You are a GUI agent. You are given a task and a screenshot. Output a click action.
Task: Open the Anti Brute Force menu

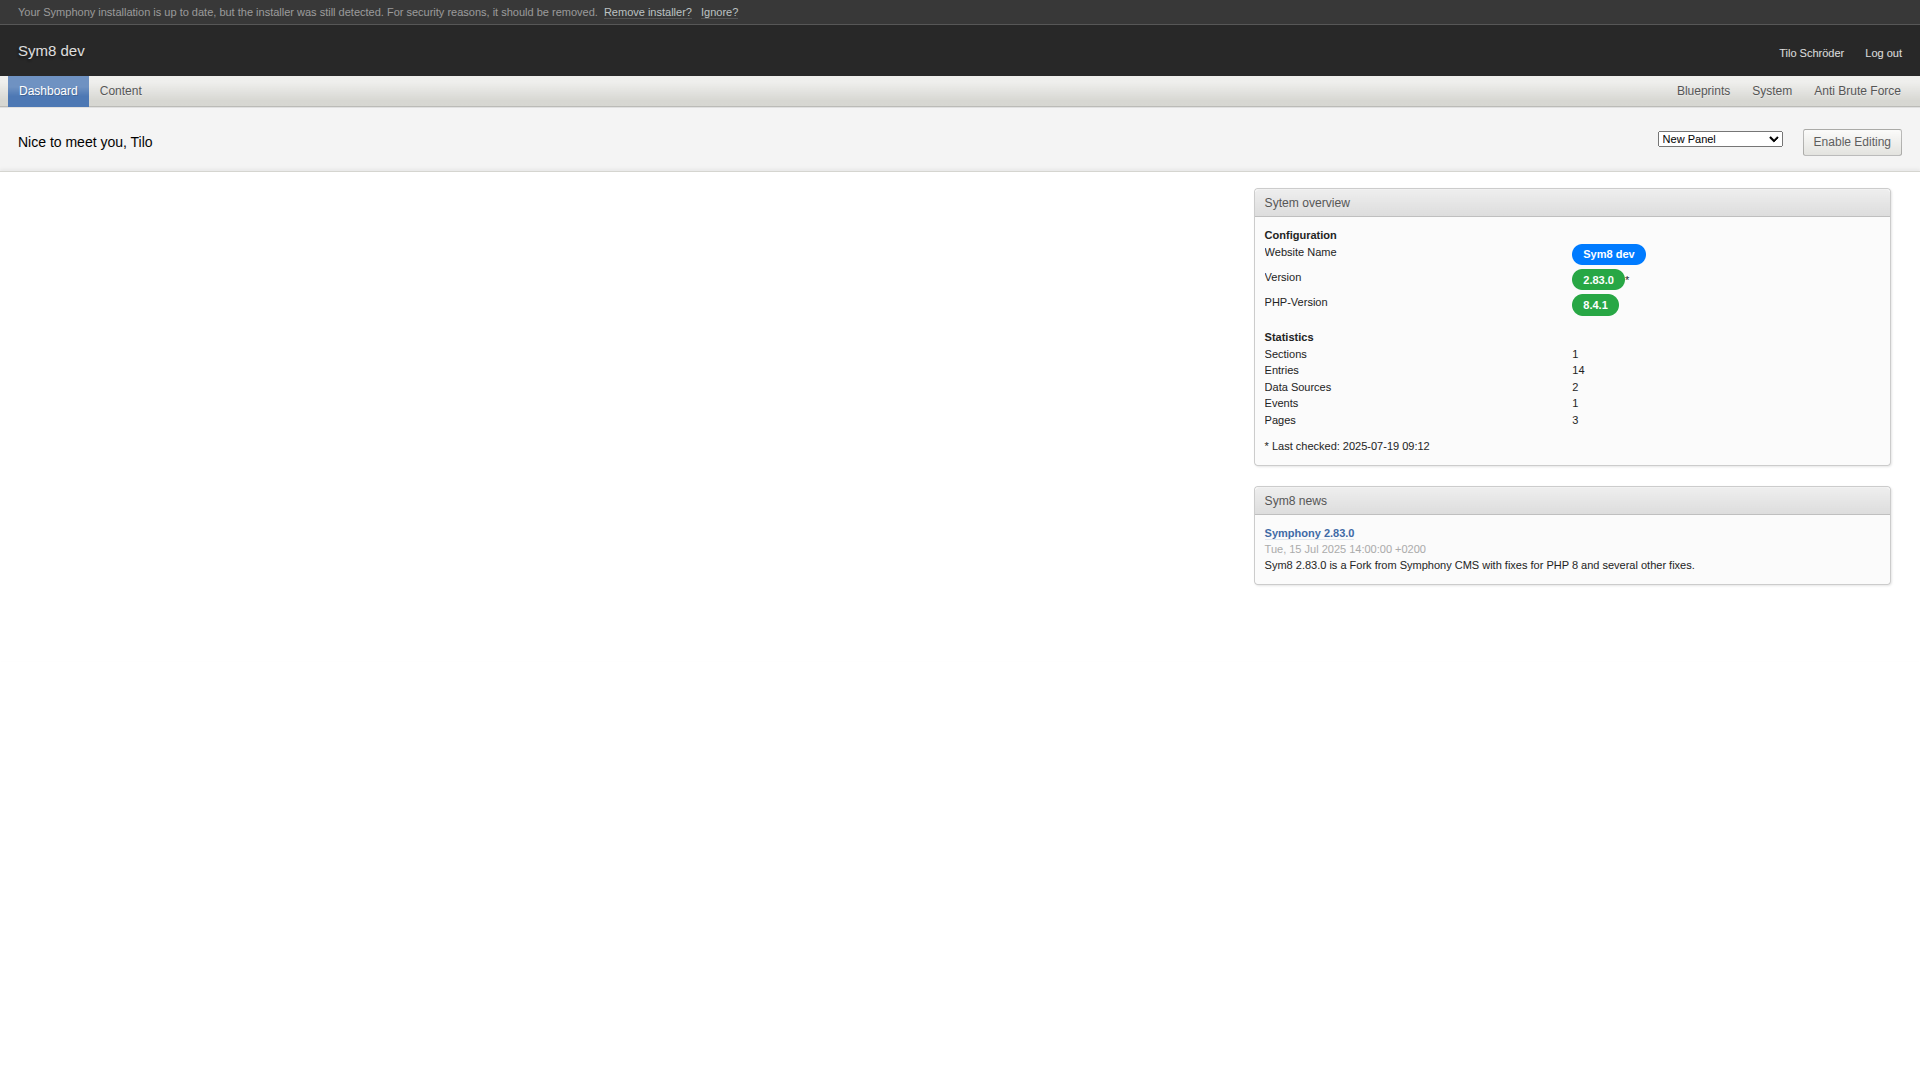(1857, 91)
